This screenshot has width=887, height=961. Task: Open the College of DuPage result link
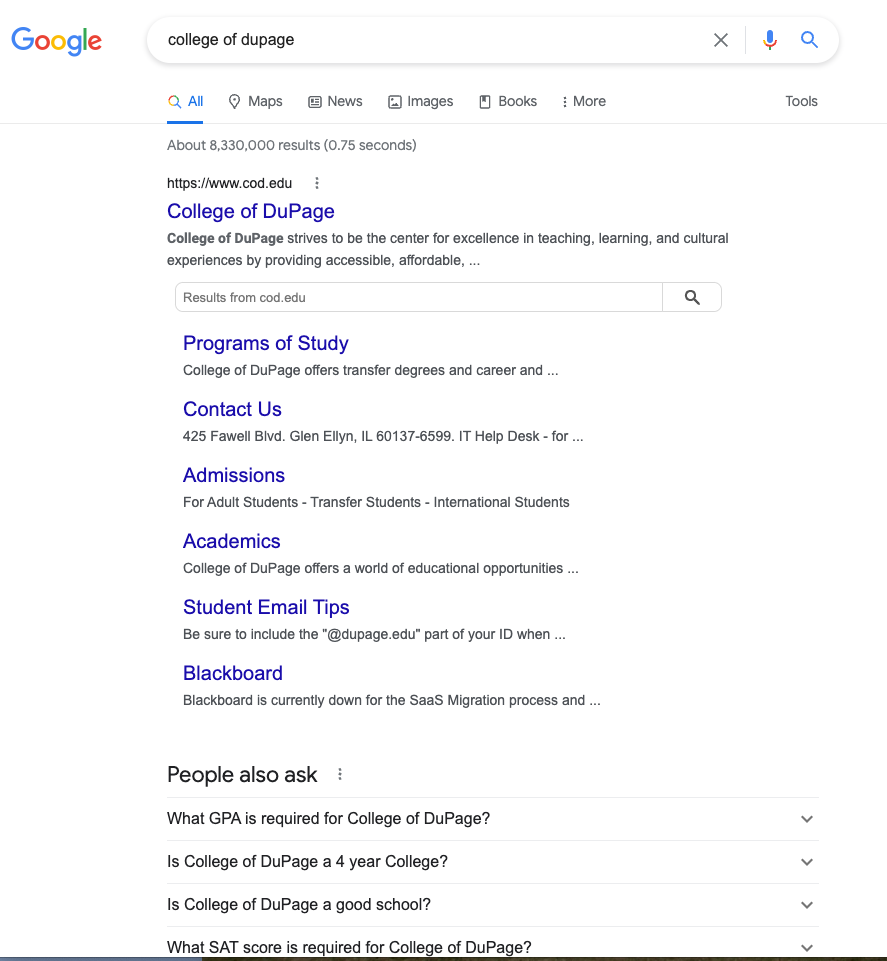pos(250,211)
